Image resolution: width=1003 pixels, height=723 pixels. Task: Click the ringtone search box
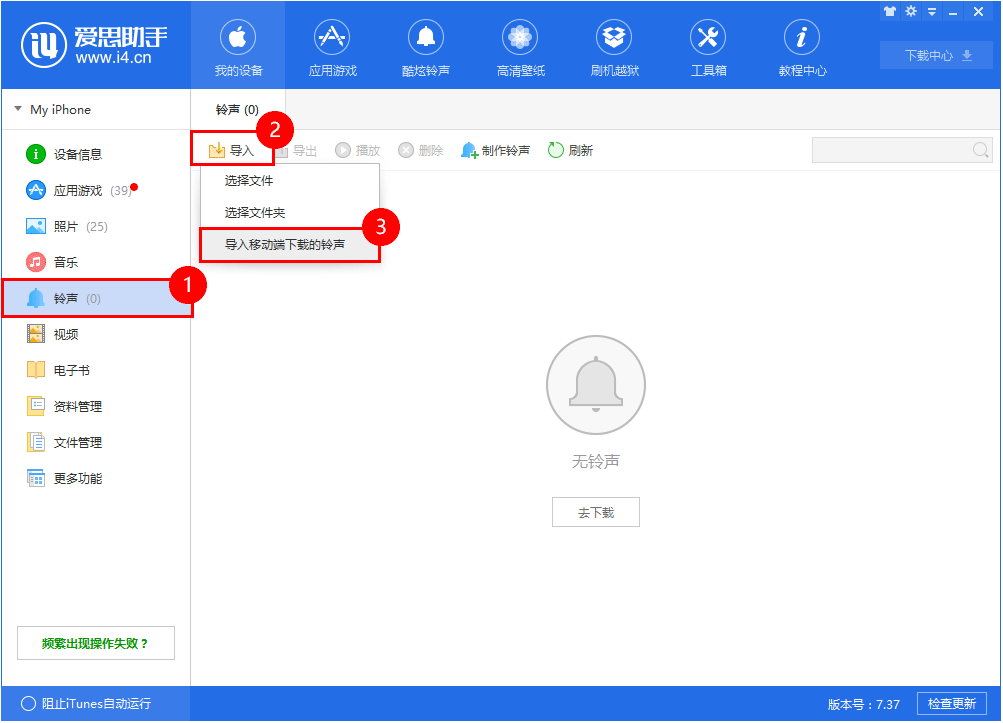click(x=895, y=149)
